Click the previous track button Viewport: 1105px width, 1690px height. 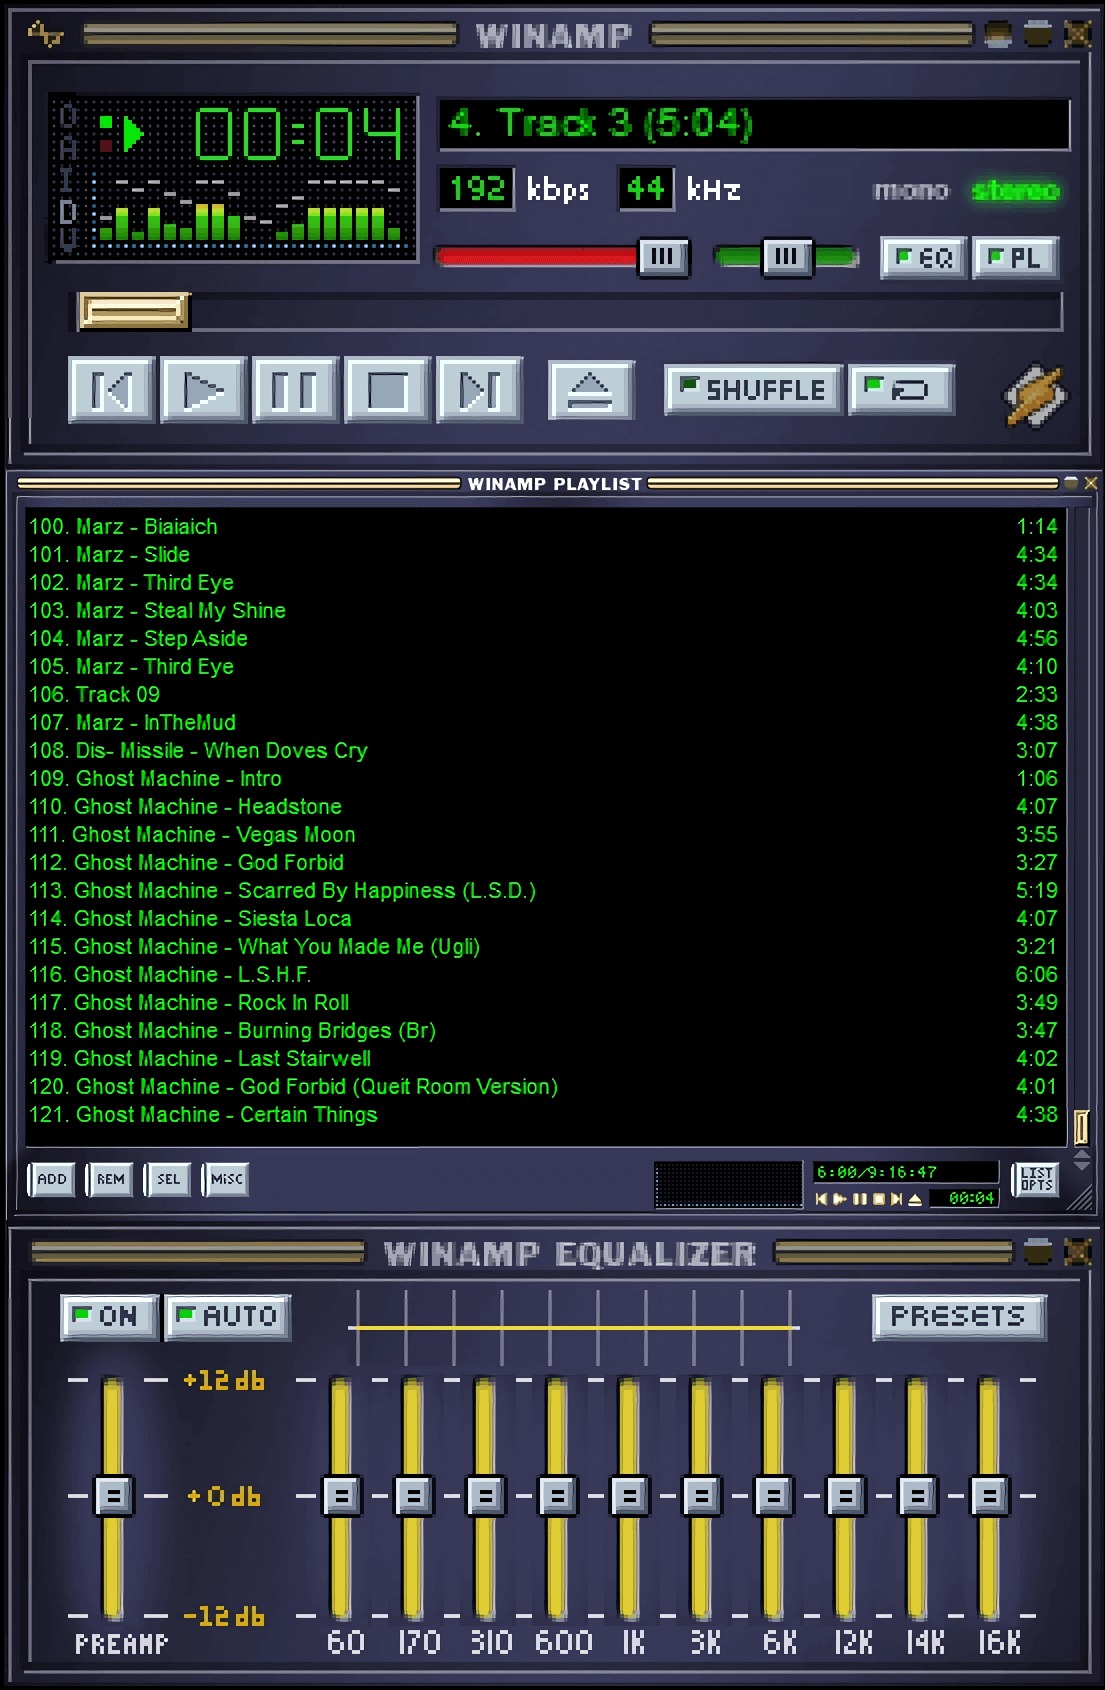(x=112, y=389)
